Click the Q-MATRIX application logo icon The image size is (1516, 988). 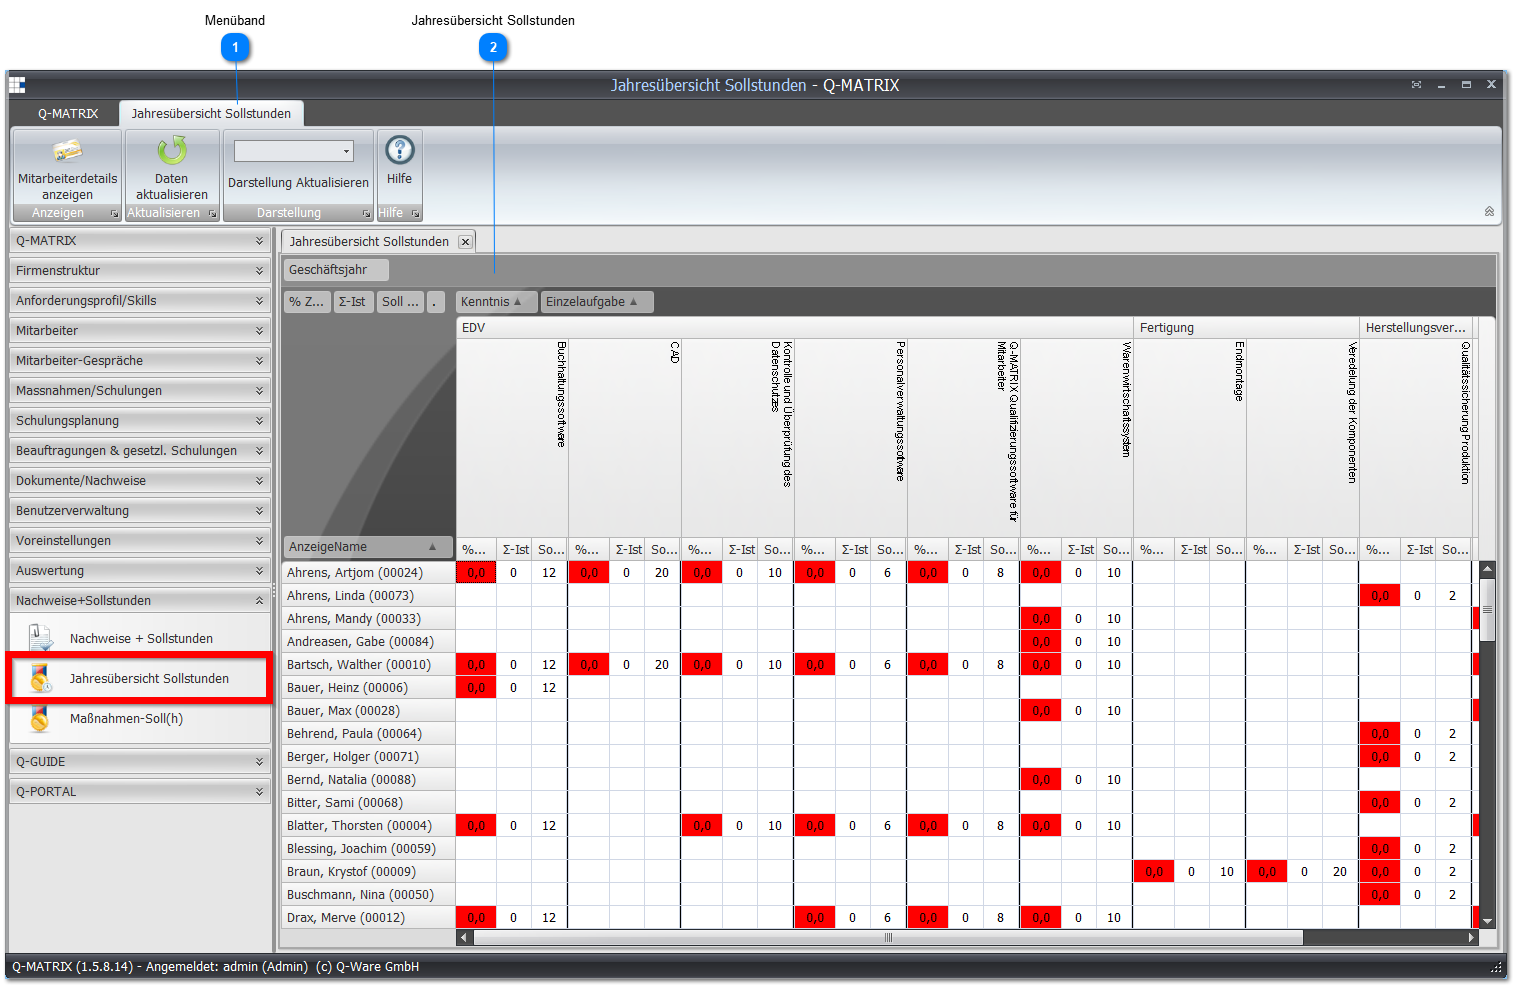(17, 85)
